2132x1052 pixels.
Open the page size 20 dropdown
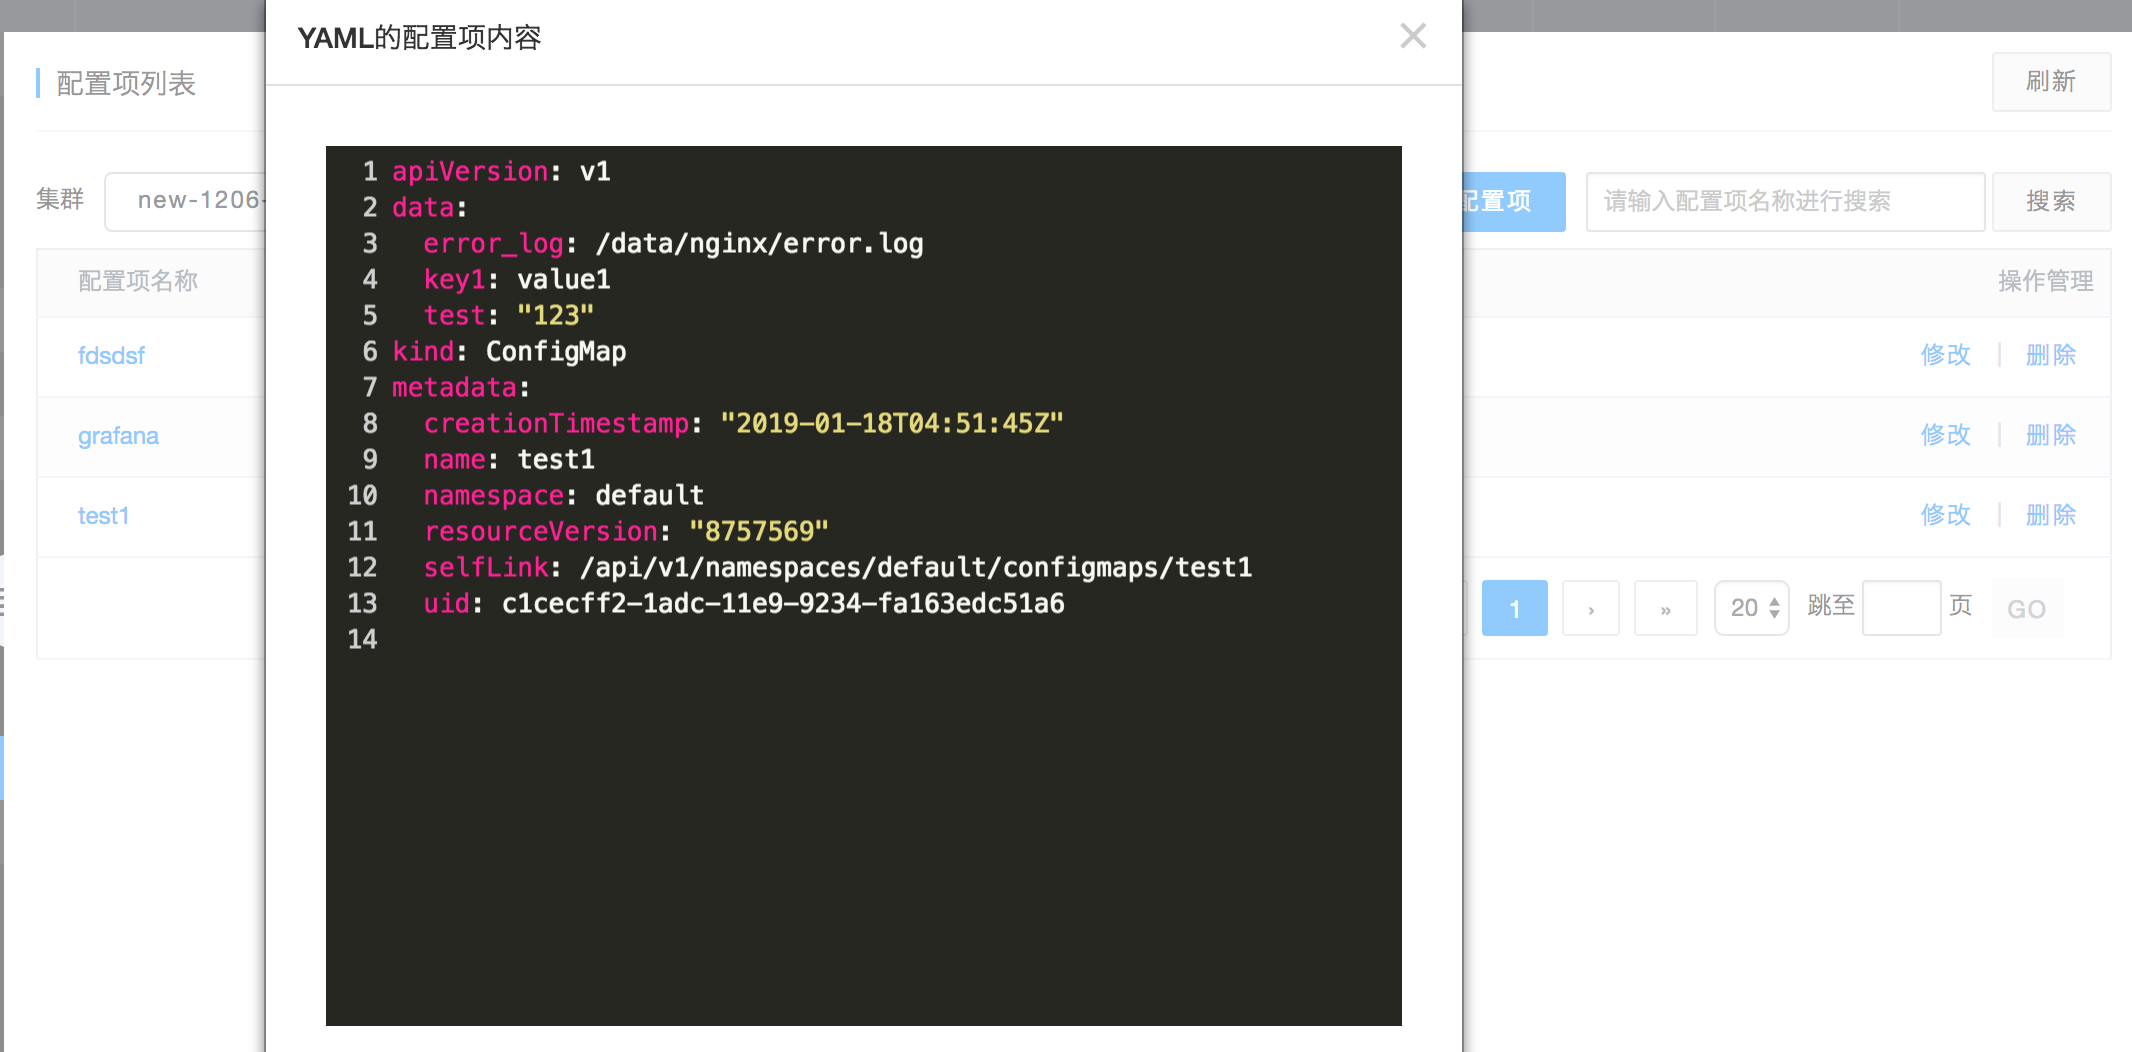1752,608
